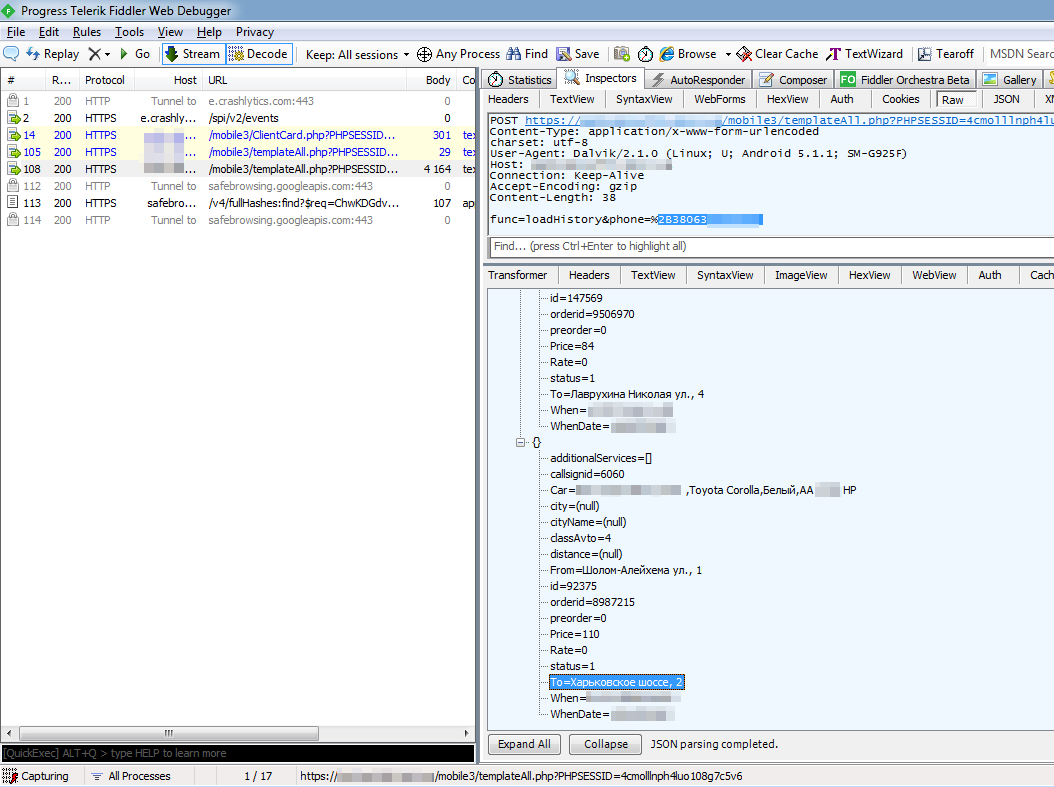Open the Gallery tab
Image resolution: width=1054 pixels, height=787 pixels.
(x=1010, y=79)
